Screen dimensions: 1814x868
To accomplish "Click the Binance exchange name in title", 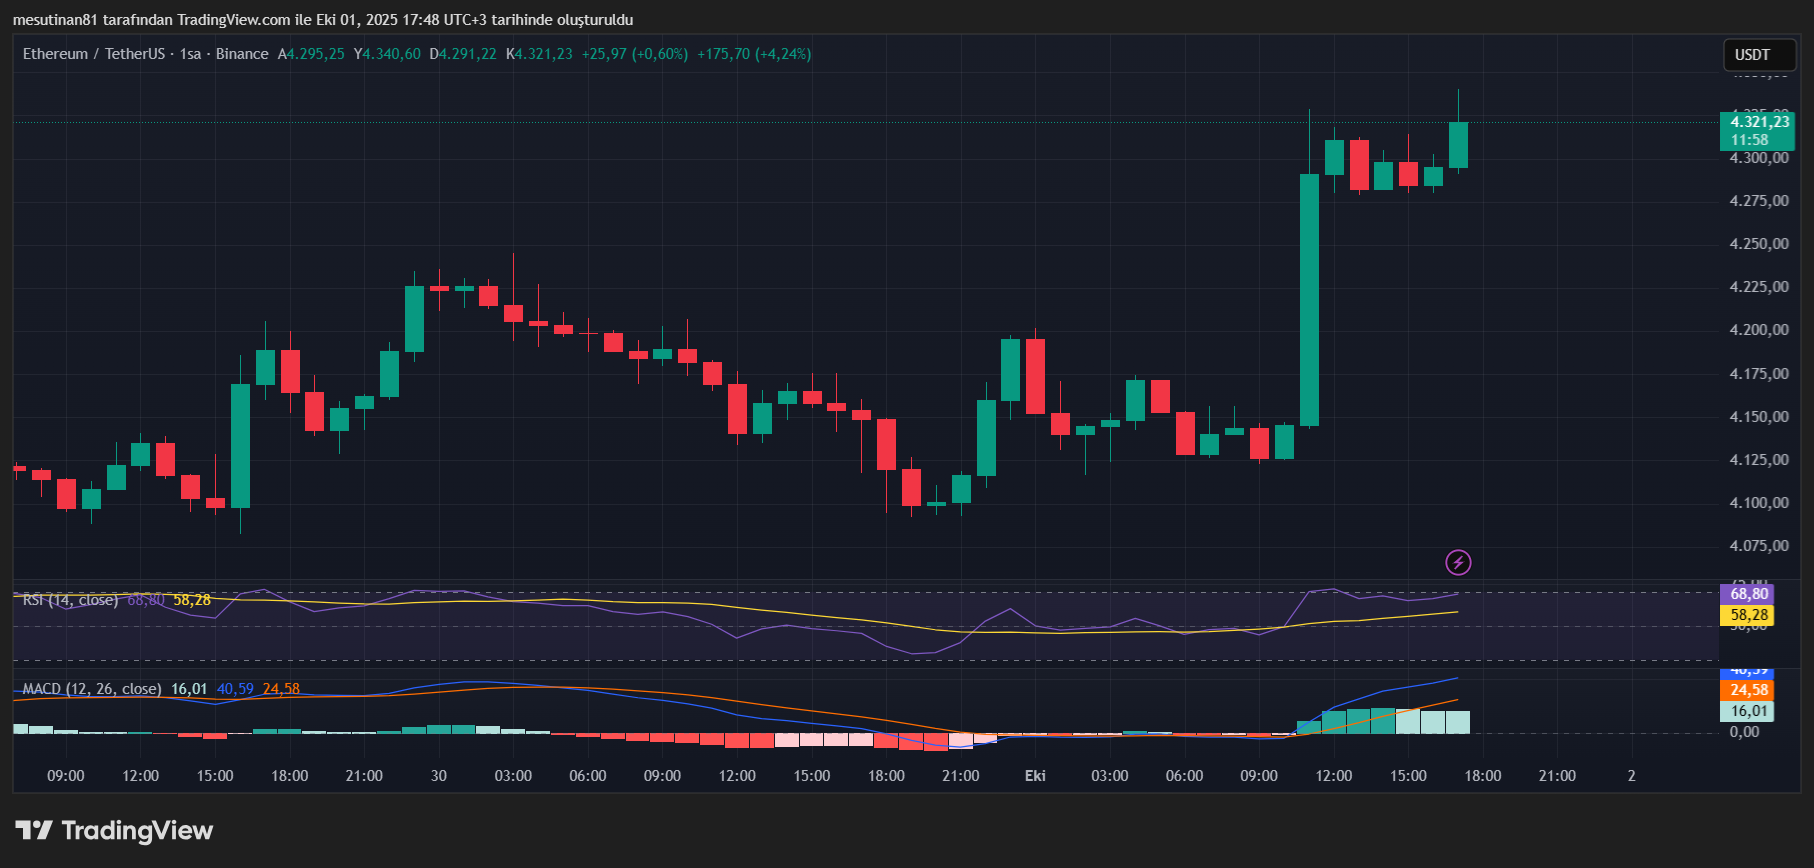I will (x=242, y=54).
